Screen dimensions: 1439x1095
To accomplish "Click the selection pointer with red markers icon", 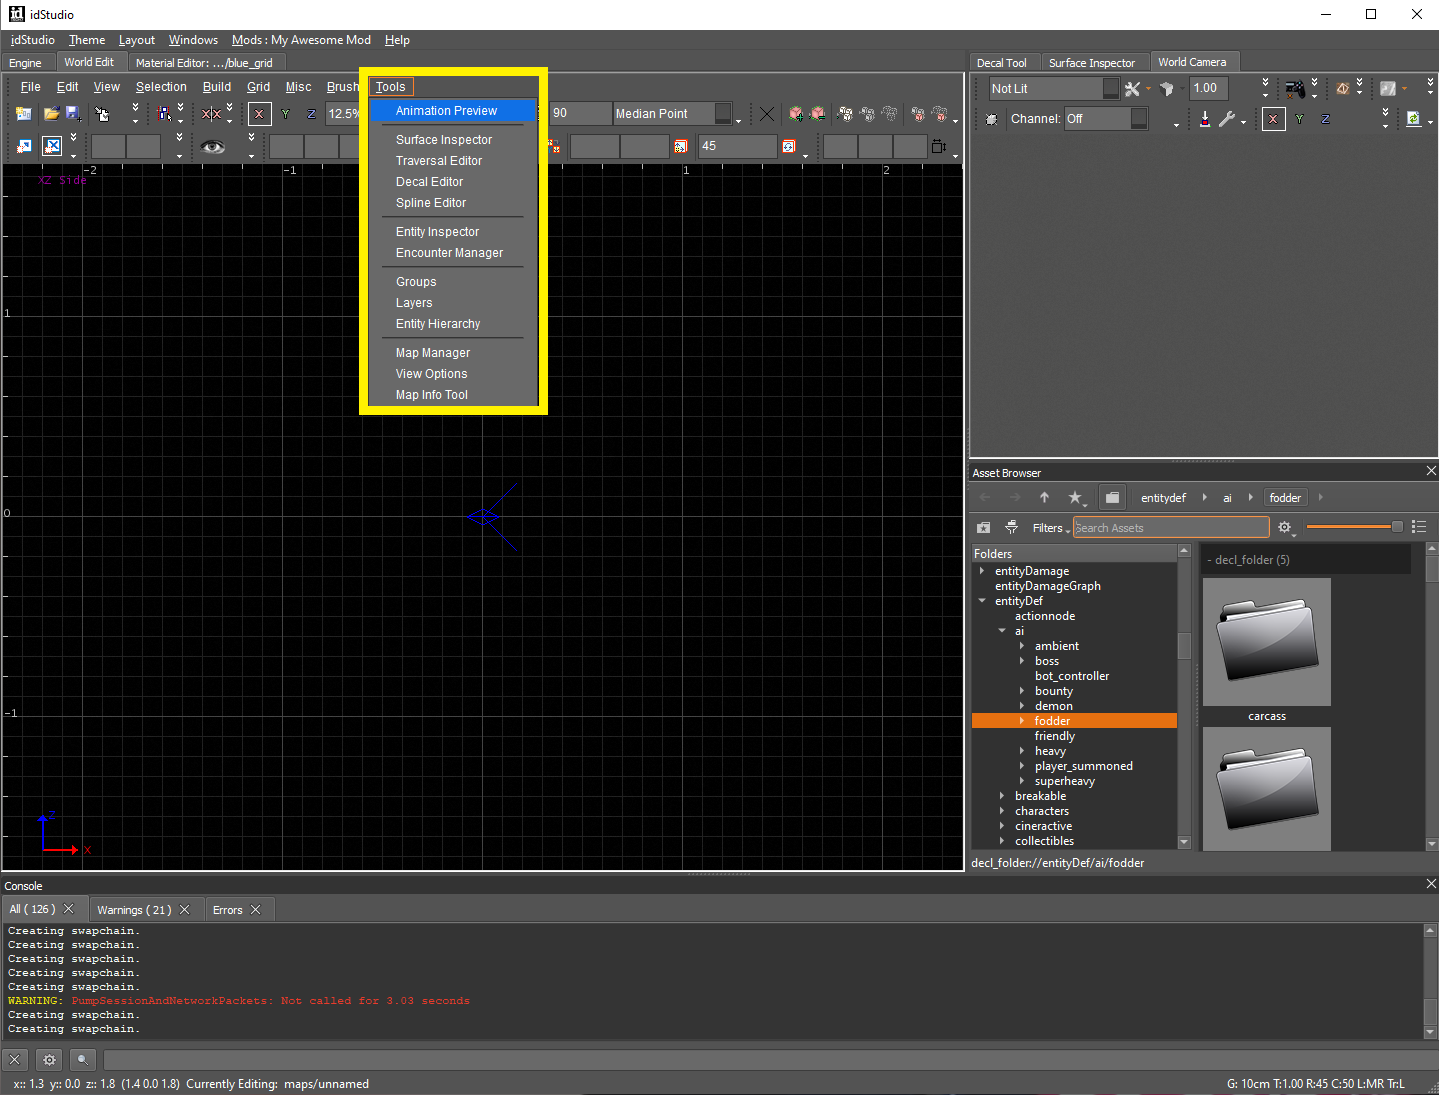I will (164, 114).
